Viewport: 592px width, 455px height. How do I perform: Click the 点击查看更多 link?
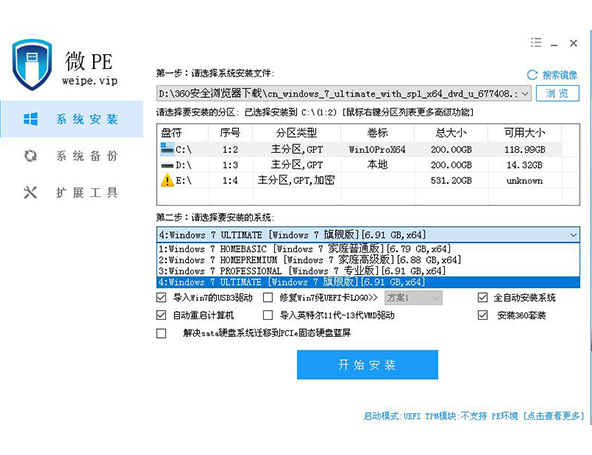point(554,416)
